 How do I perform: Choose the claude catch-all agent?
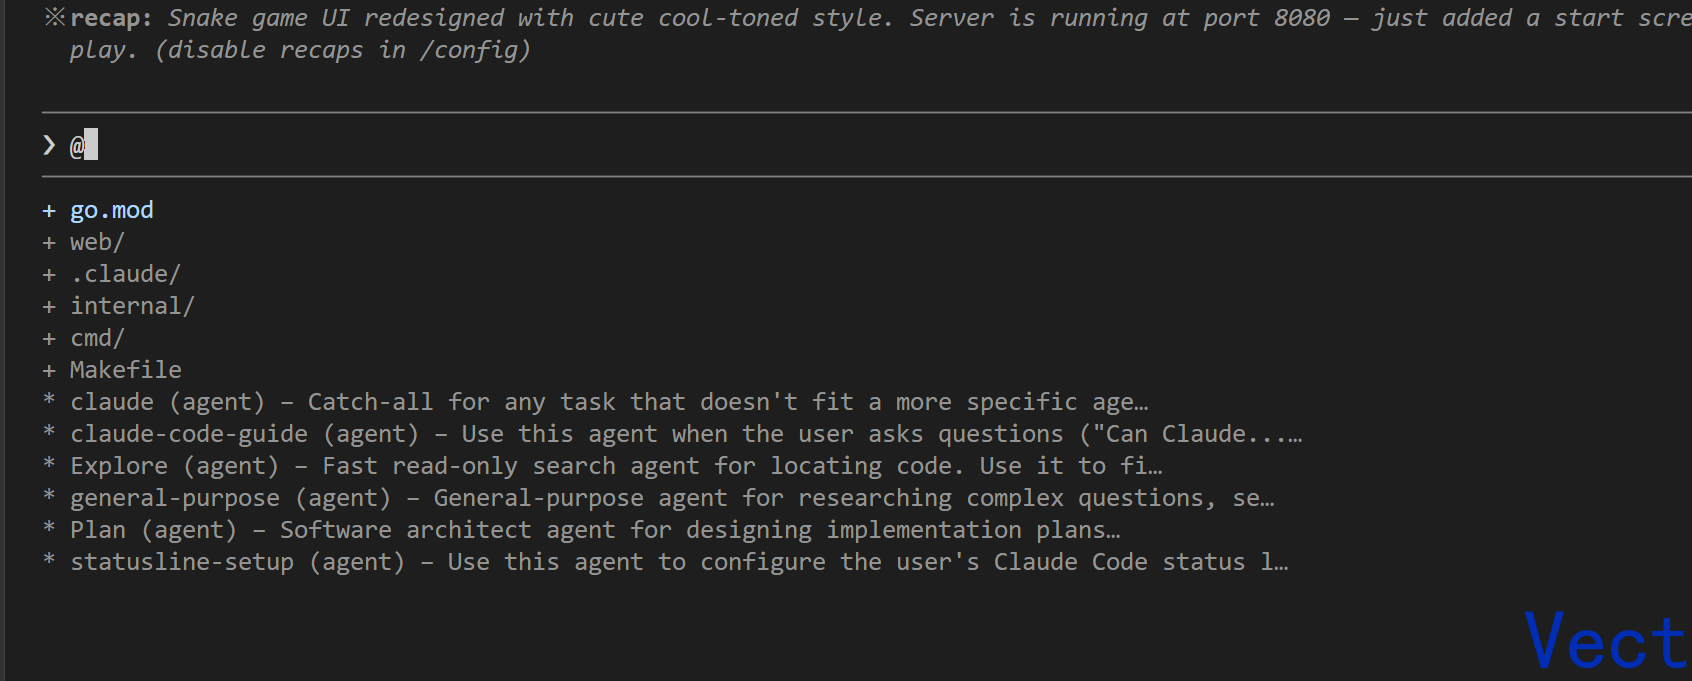point(609,402)
